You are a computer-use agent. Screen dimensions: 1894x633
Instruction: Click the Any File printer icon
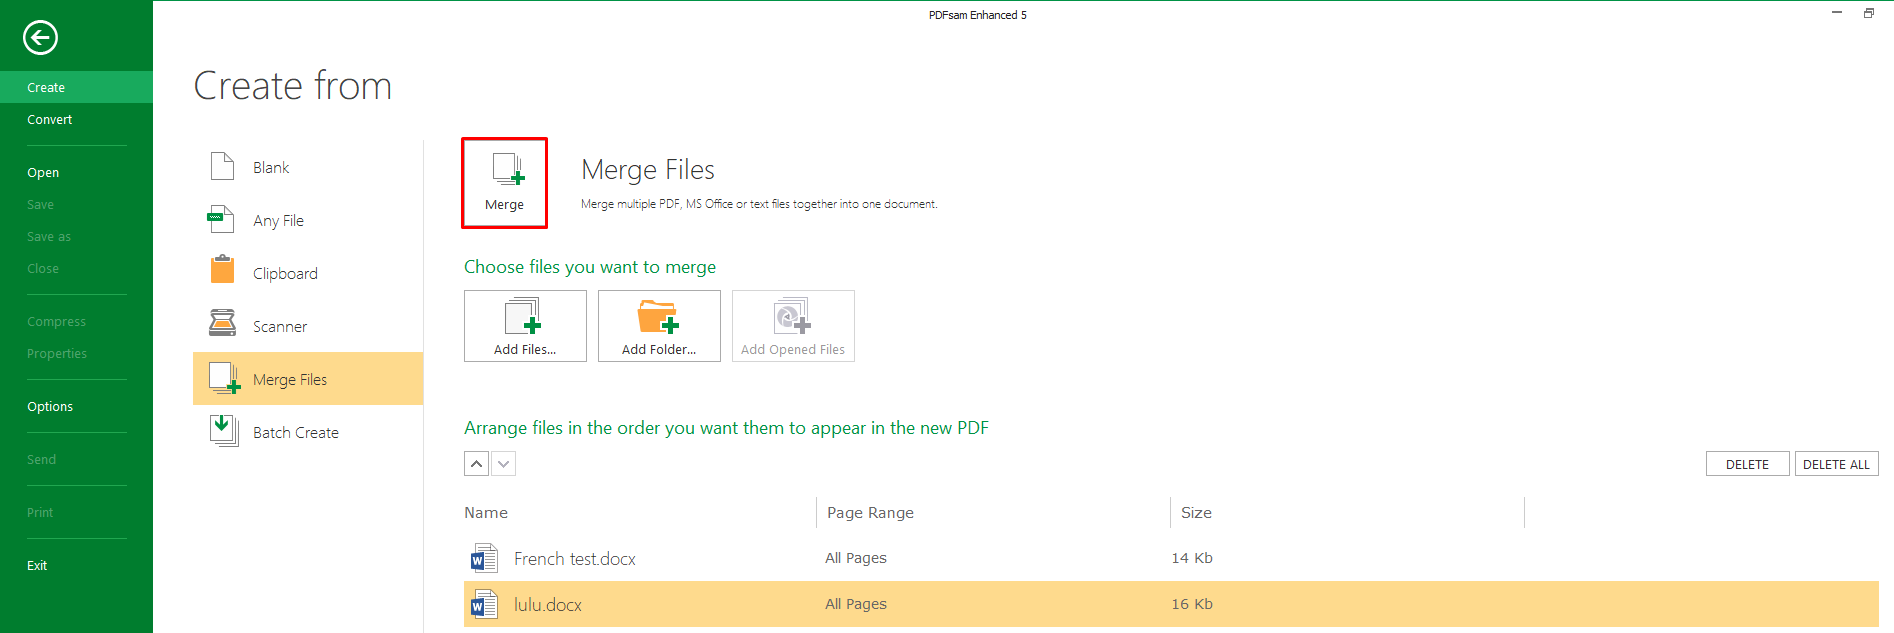click(221, 219)
